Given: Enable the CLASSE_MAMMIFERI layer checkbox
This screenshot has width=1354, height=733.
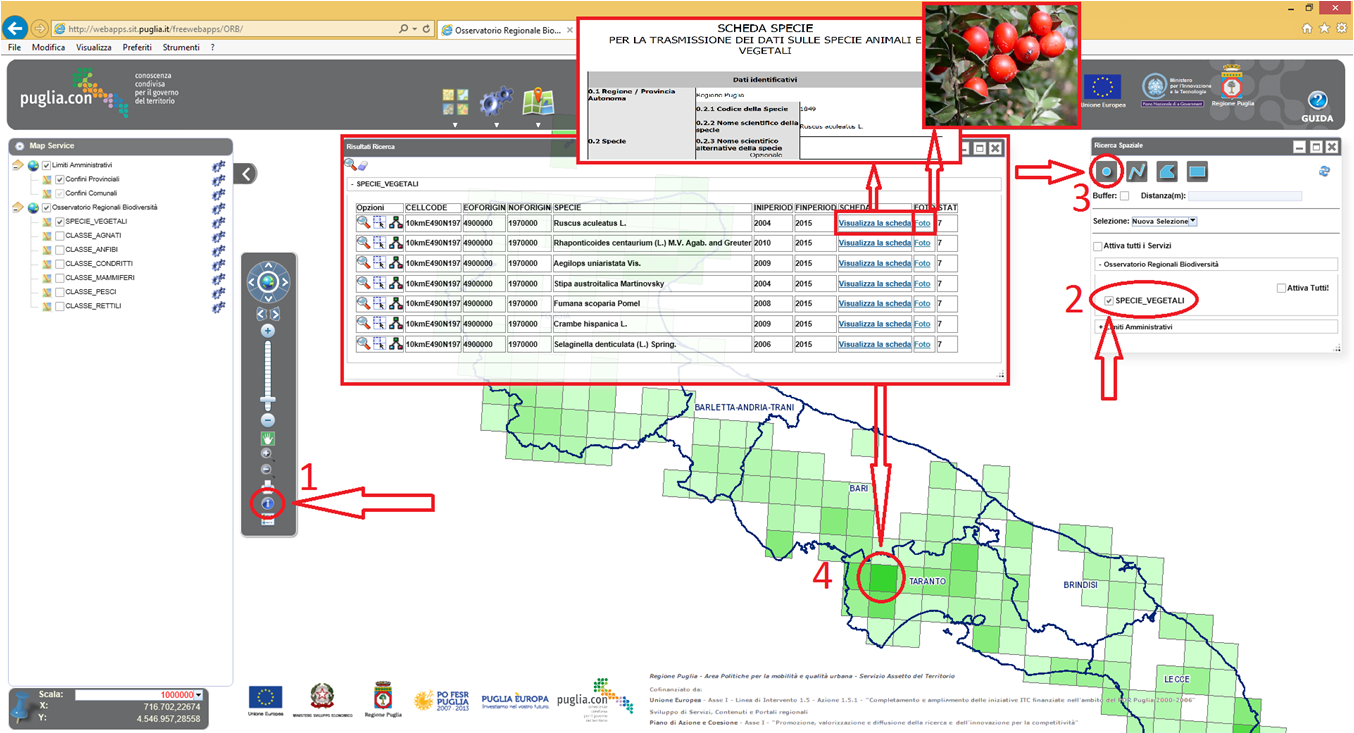Looking at the screenshot, I should coord(60,278).
